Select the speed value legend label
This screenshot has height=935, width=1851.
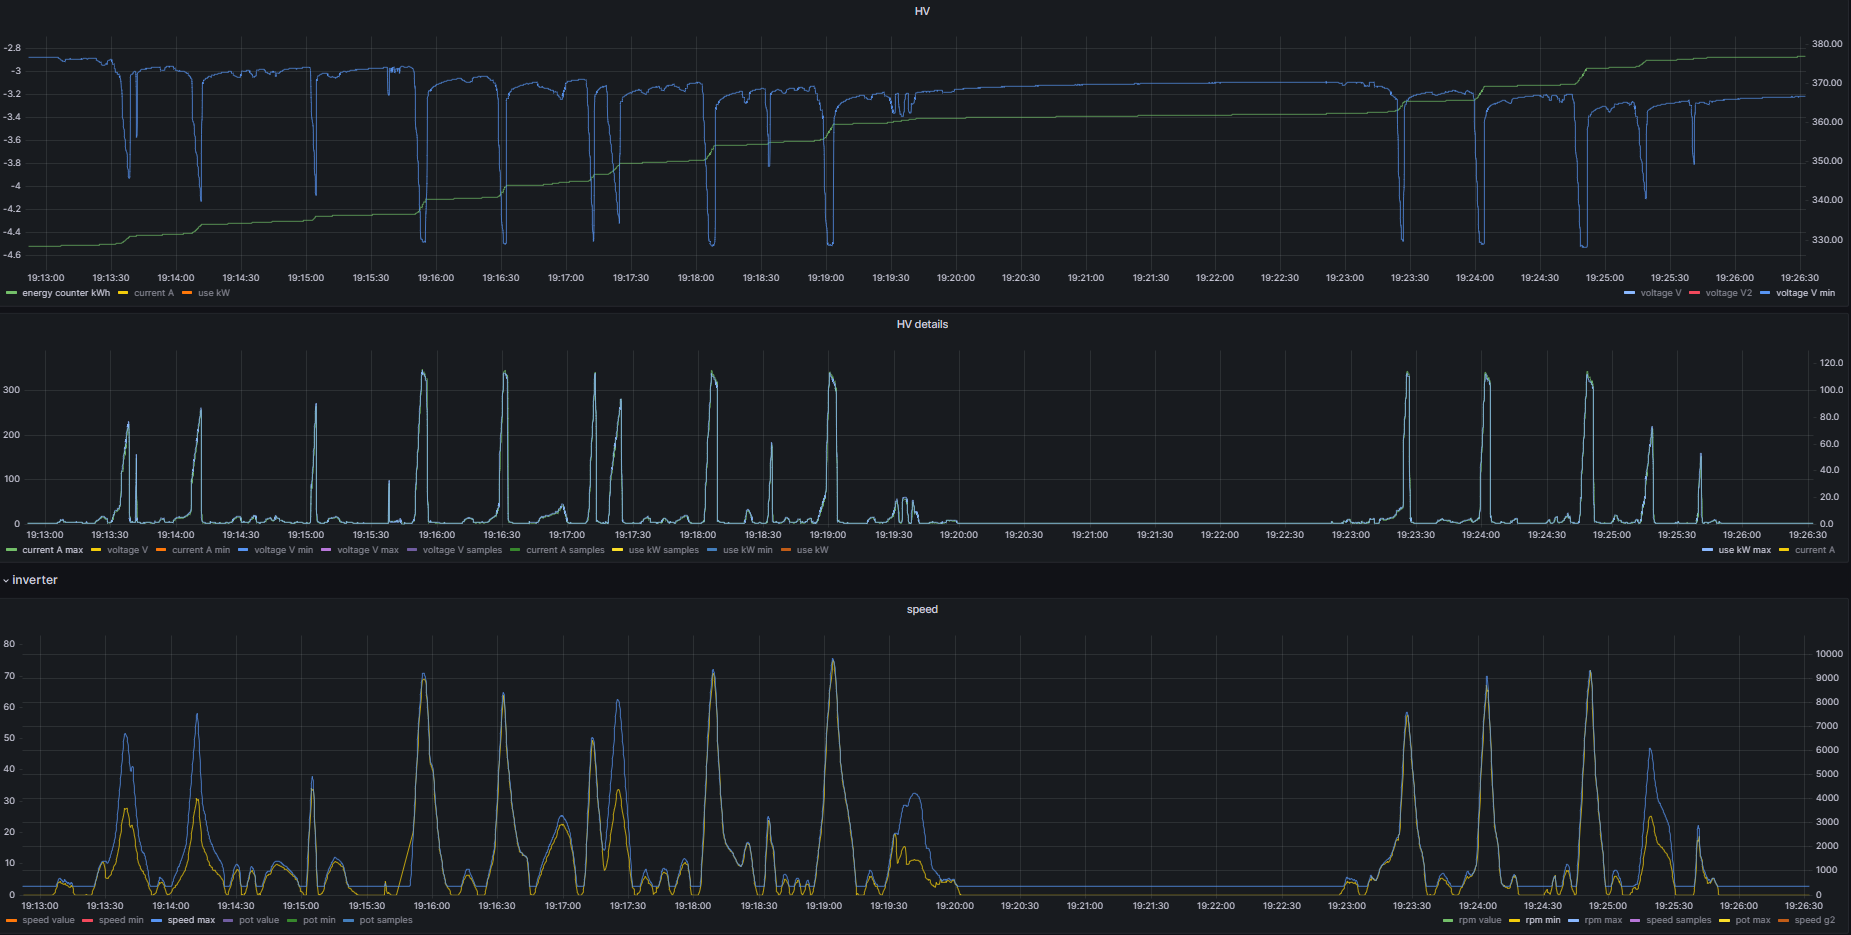[x=48, y=921]
